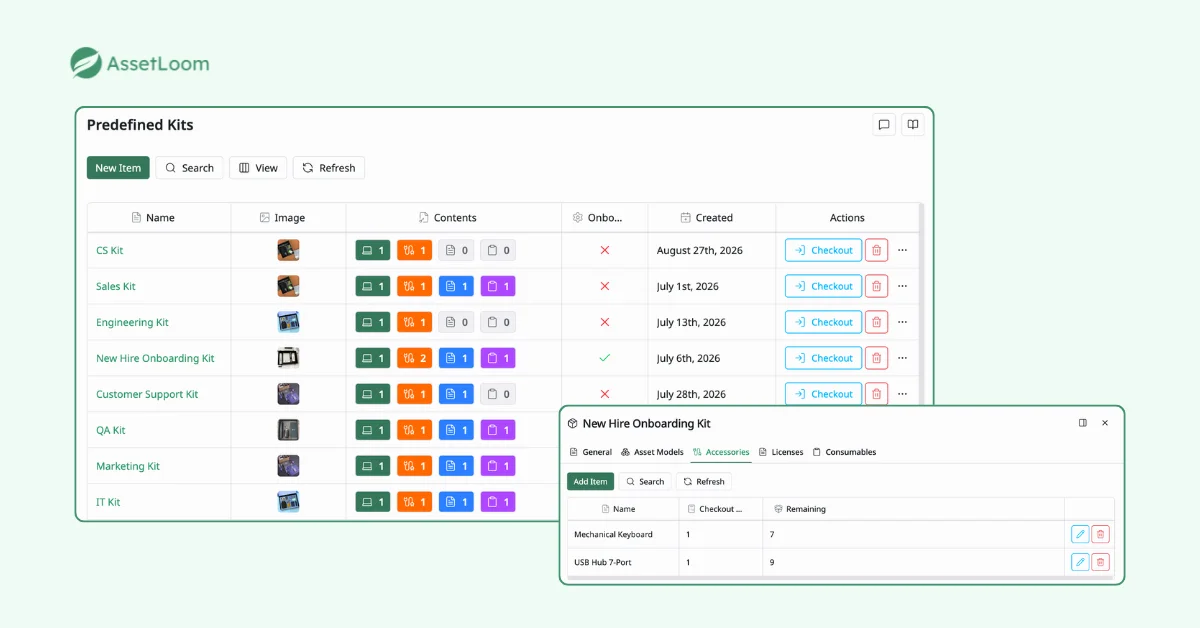Click the New Item button
Screen dimensions: 1200x628
point(118,168)
